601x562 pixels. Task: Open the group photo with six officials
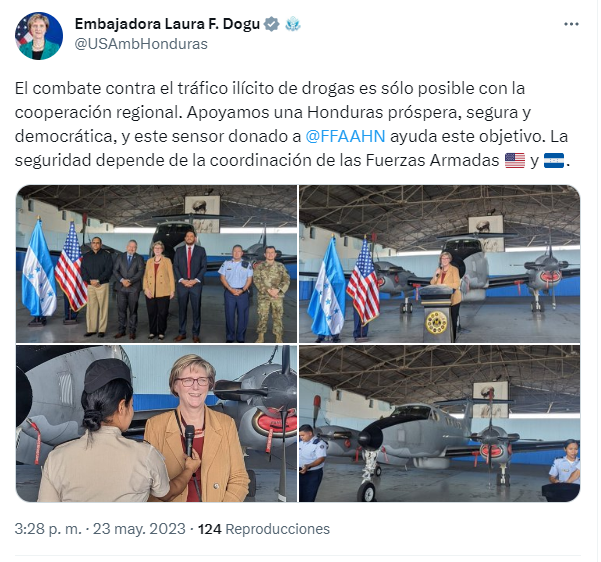pyautogui.click(x=156, y=264)
